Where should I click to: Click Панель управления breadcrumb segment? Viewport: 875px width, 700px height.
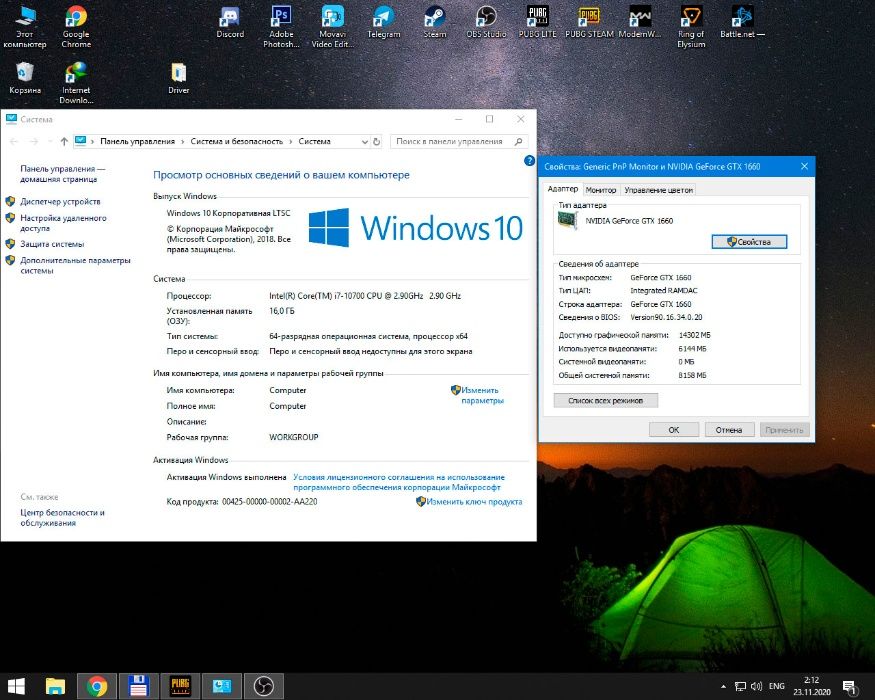click(137, 142)
